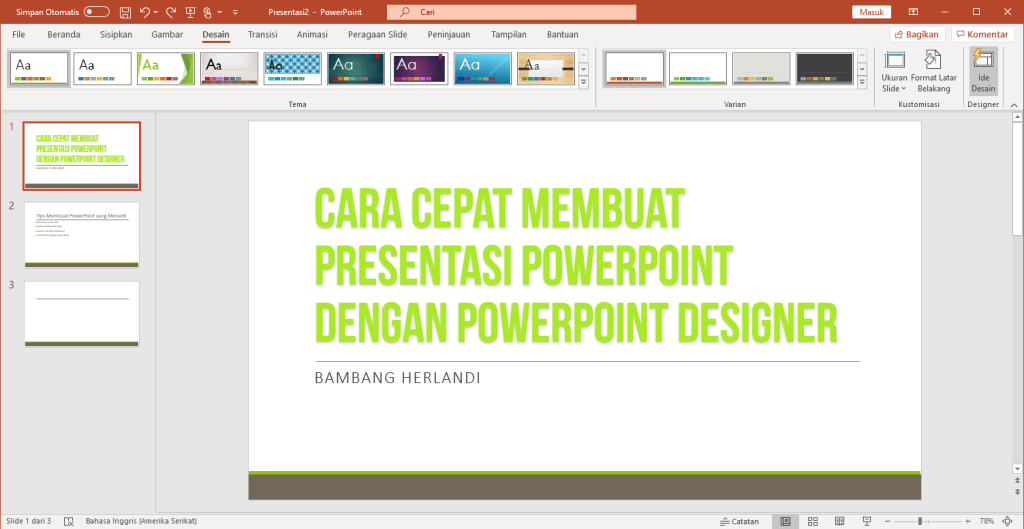Start slideshow from beginning via toolbar icon
The height and width of the screenshot is (529, 1024).
click(x=190, y=12)
